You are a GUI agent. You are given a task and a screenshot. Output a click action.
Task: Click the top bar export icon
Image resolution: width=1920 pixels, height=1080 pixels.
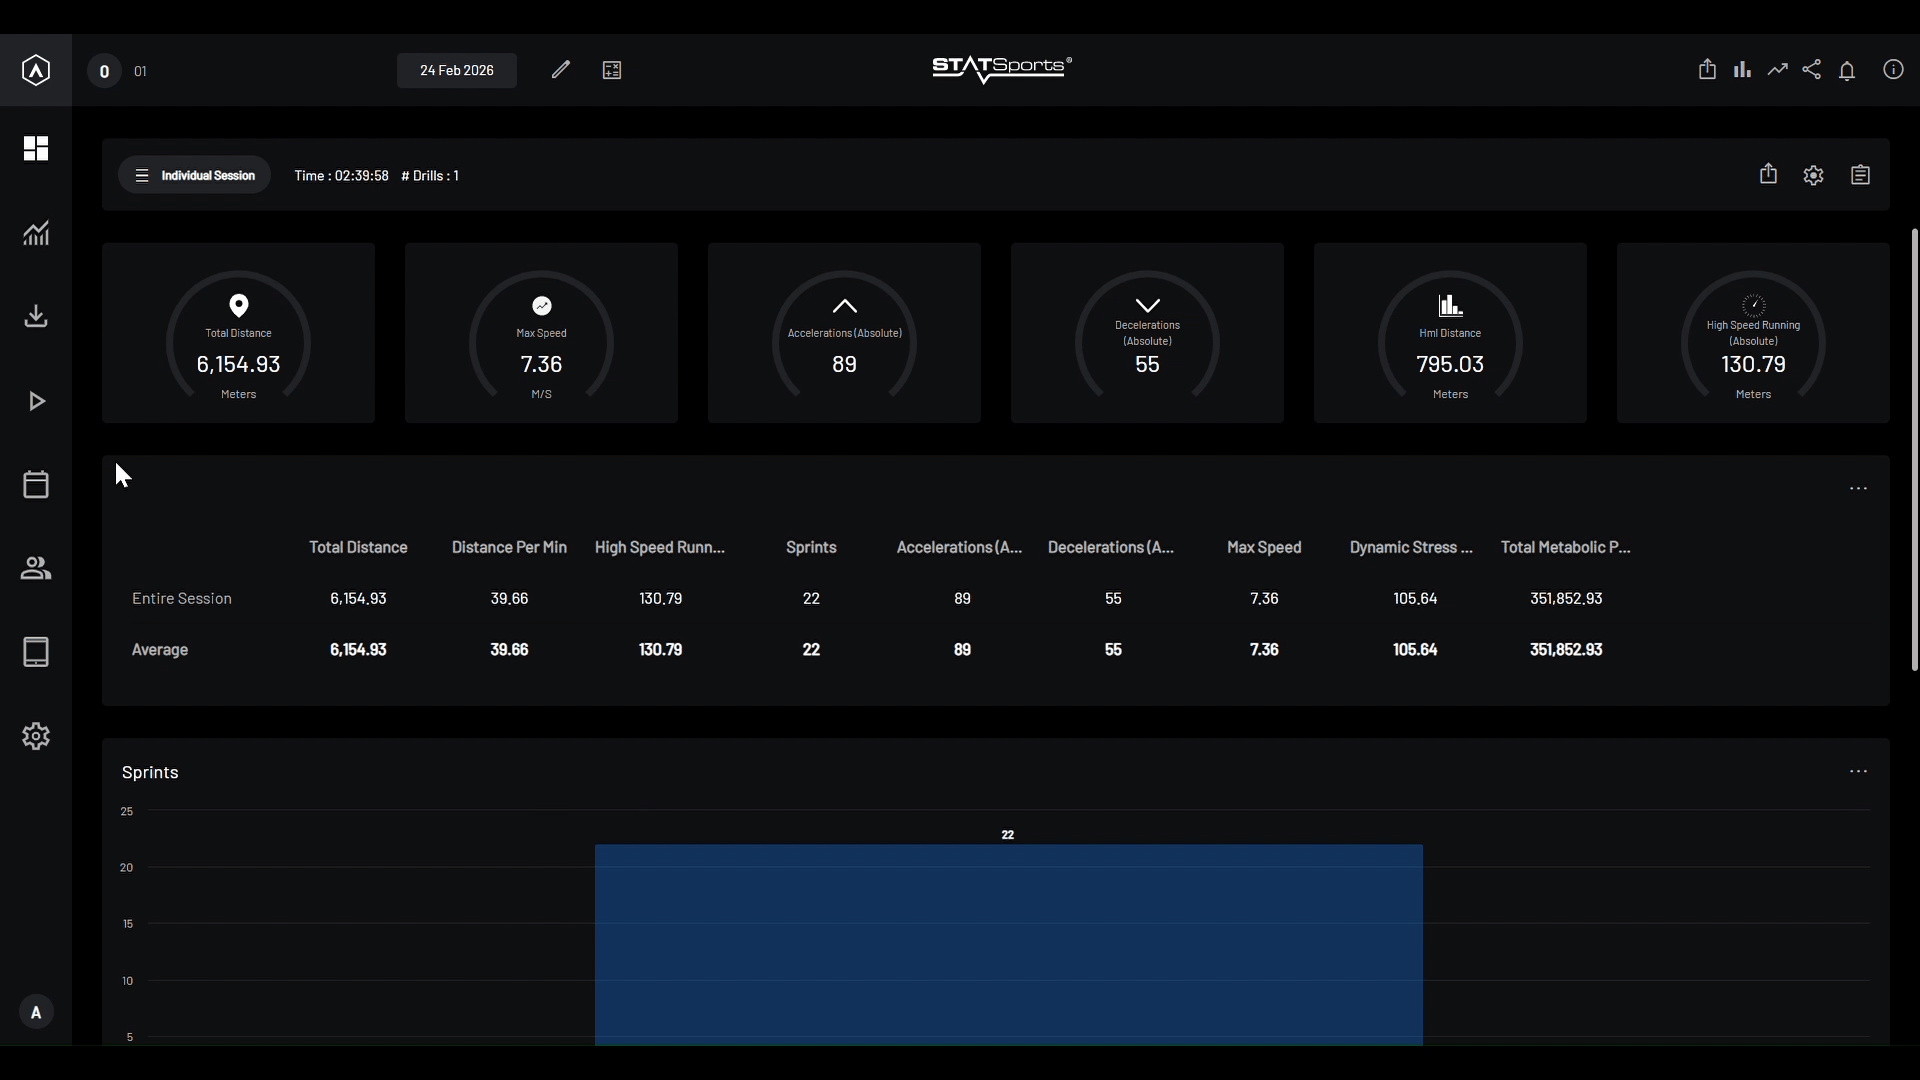click(x=1707, y=69)
